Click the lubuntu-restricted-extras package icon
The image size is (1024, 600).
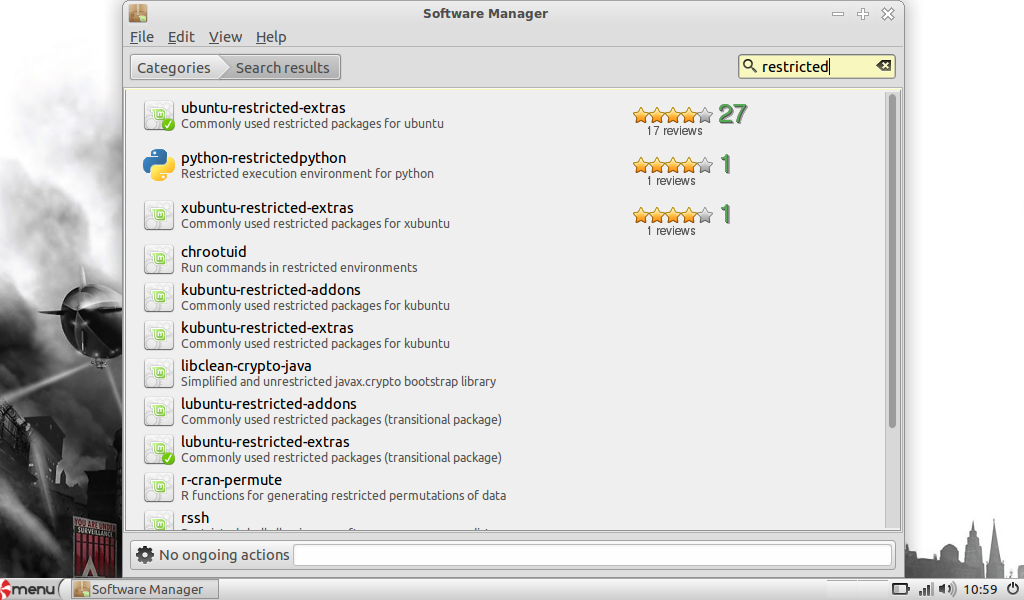pos(159,449)
